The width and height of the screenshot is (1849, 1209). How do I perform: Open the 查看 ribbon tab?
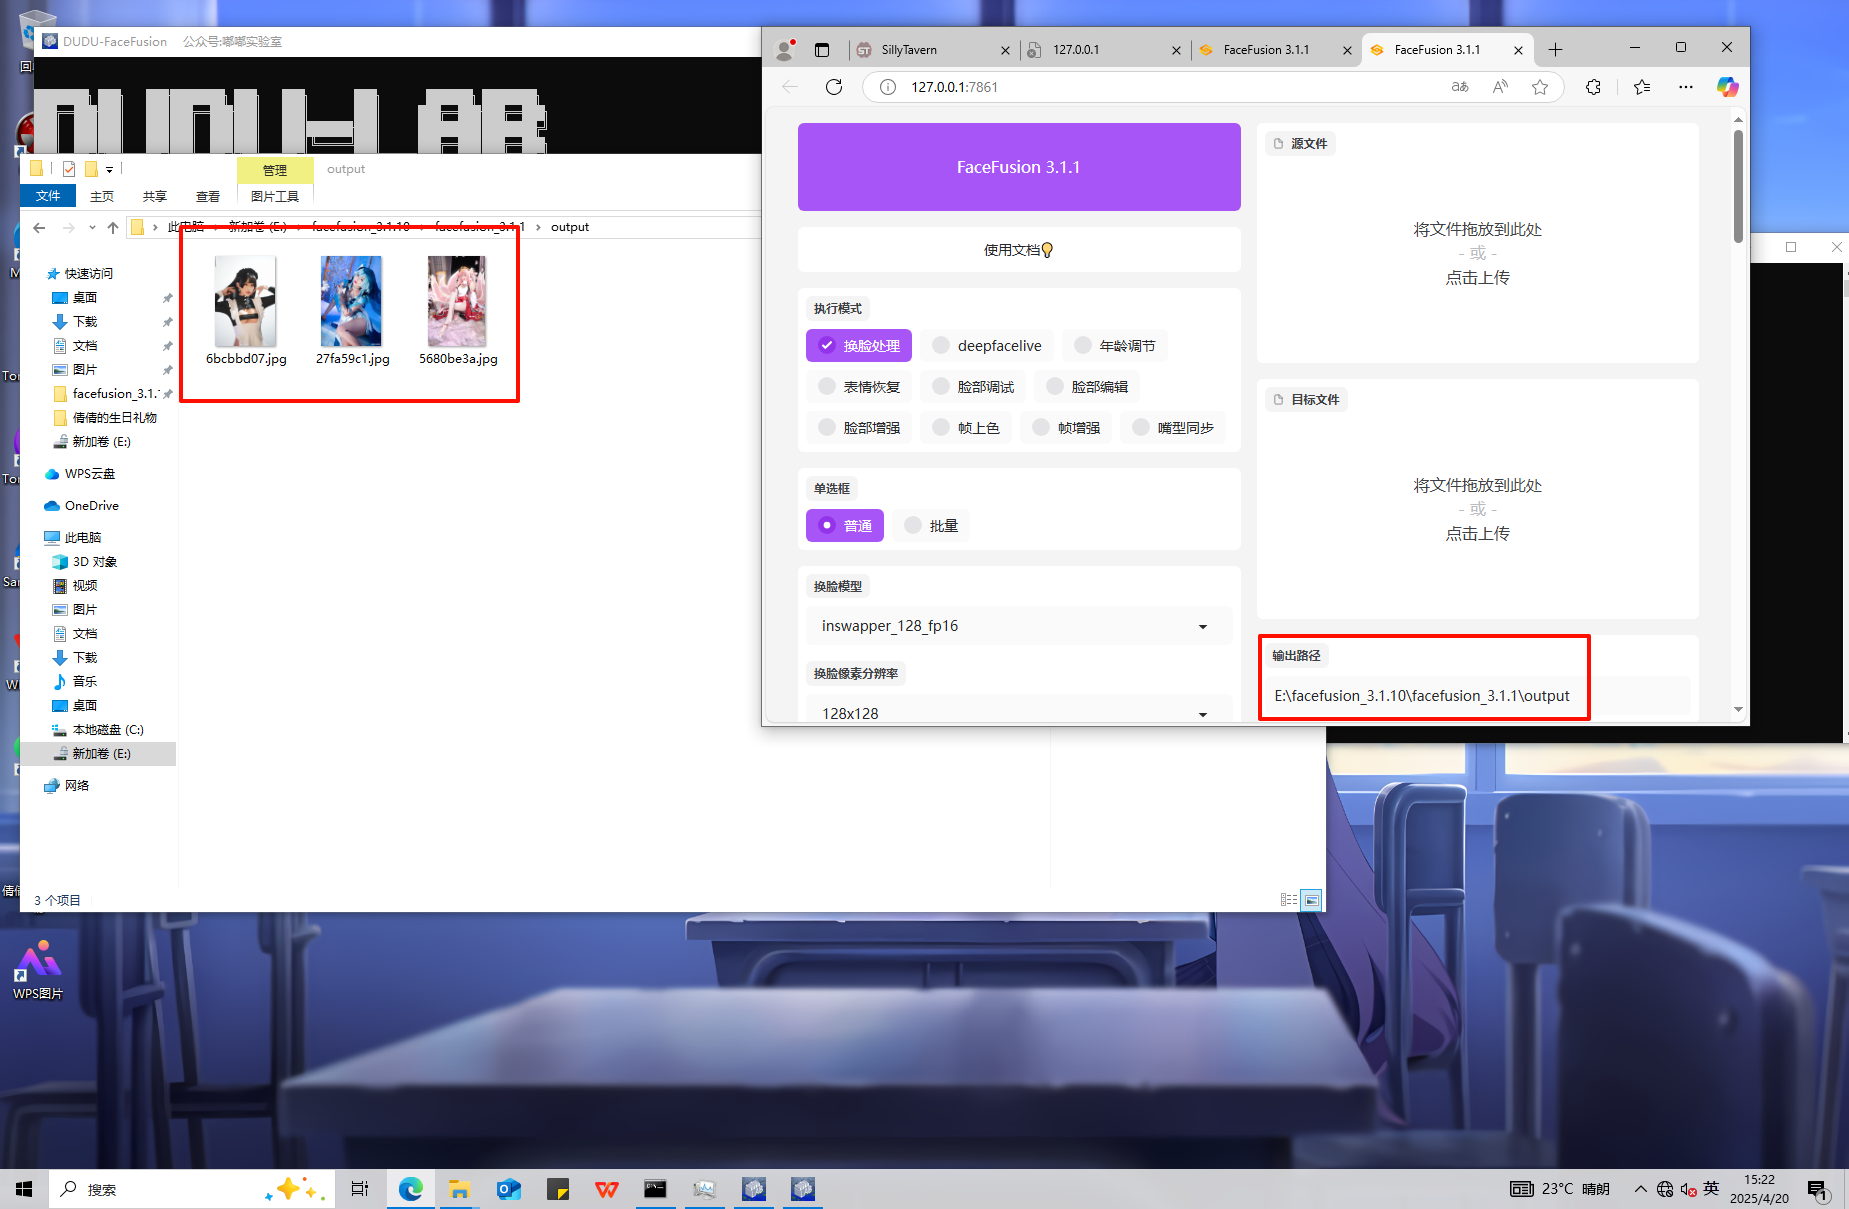208,196
